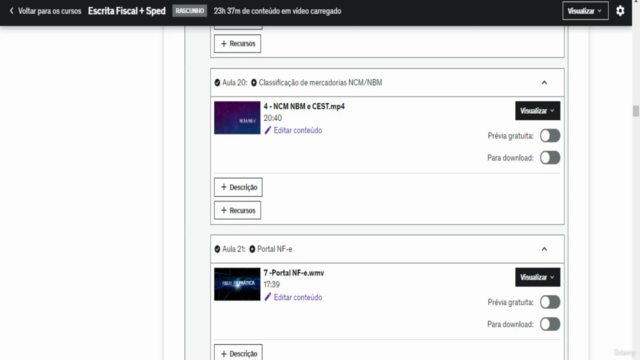Click the 23h 37m de conteúdo em vídeo carregado text
Screen dimensions: 640x360
pyautogui.click(x=278, y=11)
